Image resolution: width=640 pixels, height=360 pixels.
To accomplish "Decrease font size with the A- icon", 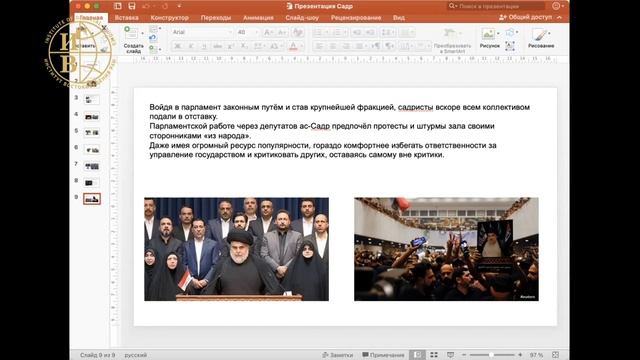I will (282, 32).
